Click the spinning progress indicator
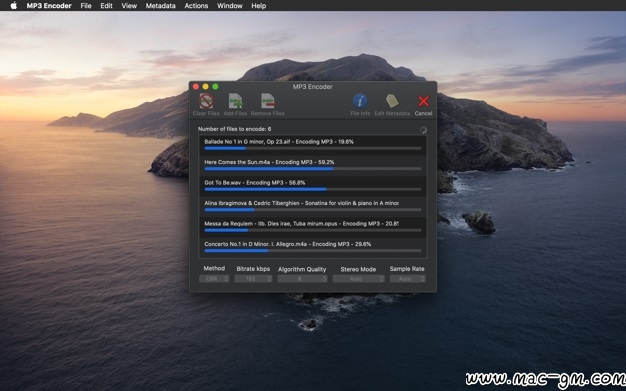626x391 pixels. pyautogui.click(x=423, y=130)
